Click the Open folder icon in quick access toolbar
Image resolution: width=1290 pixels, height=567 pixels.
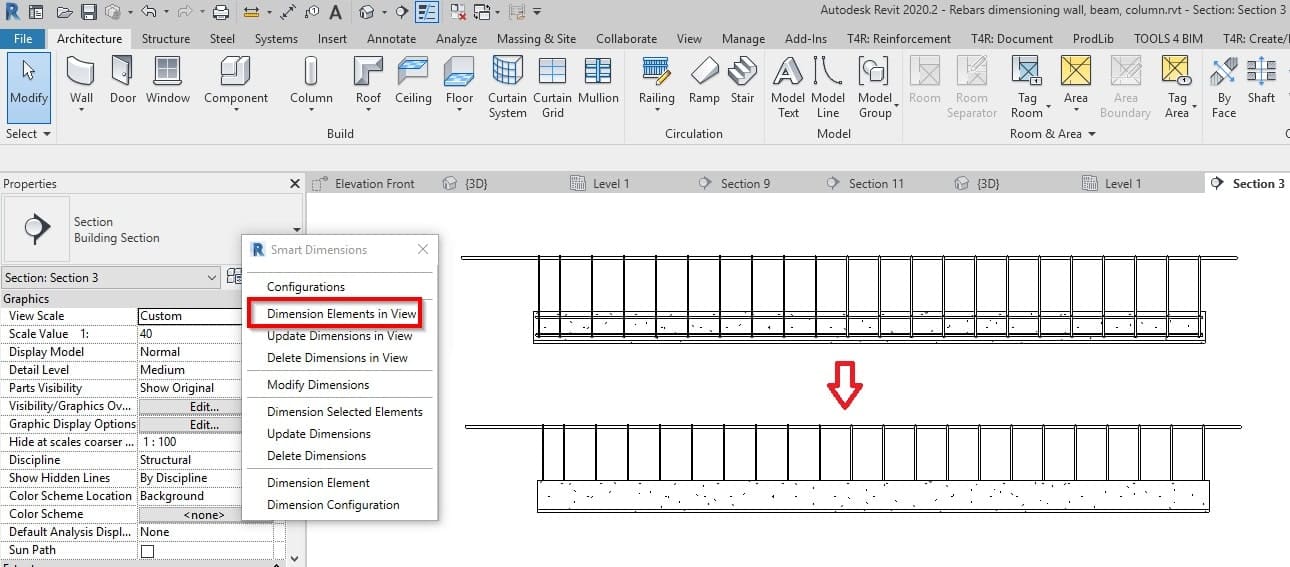[x=65, y=12]
